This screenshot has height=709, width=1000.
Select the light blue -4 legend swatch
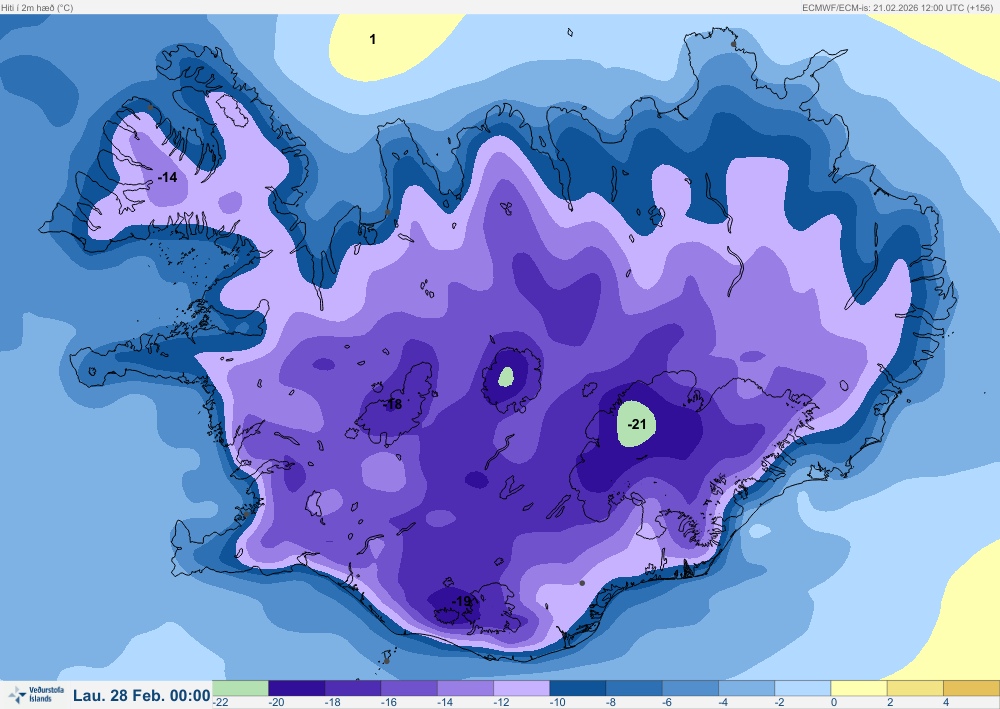point(746,688)
